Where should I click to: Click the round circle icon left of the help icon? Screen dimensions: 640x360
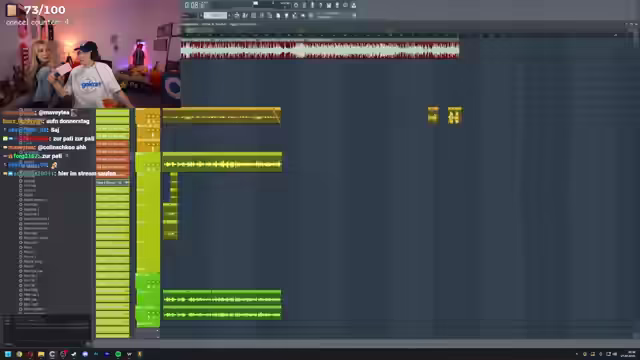click(x=296, y=5)
